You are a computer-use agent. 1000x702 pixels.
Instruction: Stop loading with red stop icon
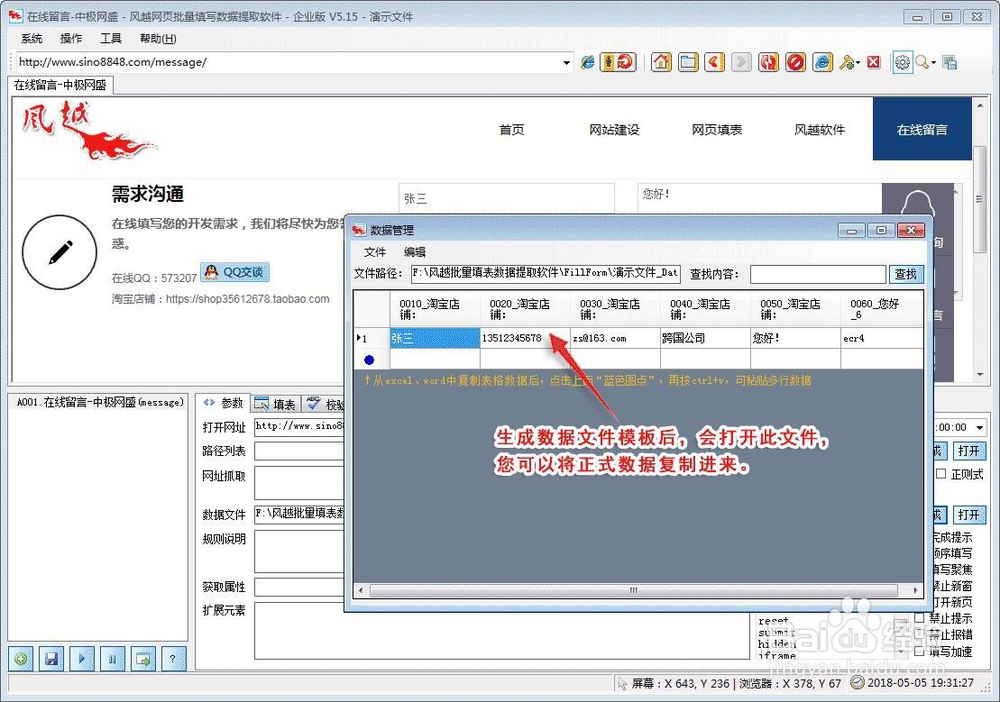795,62
